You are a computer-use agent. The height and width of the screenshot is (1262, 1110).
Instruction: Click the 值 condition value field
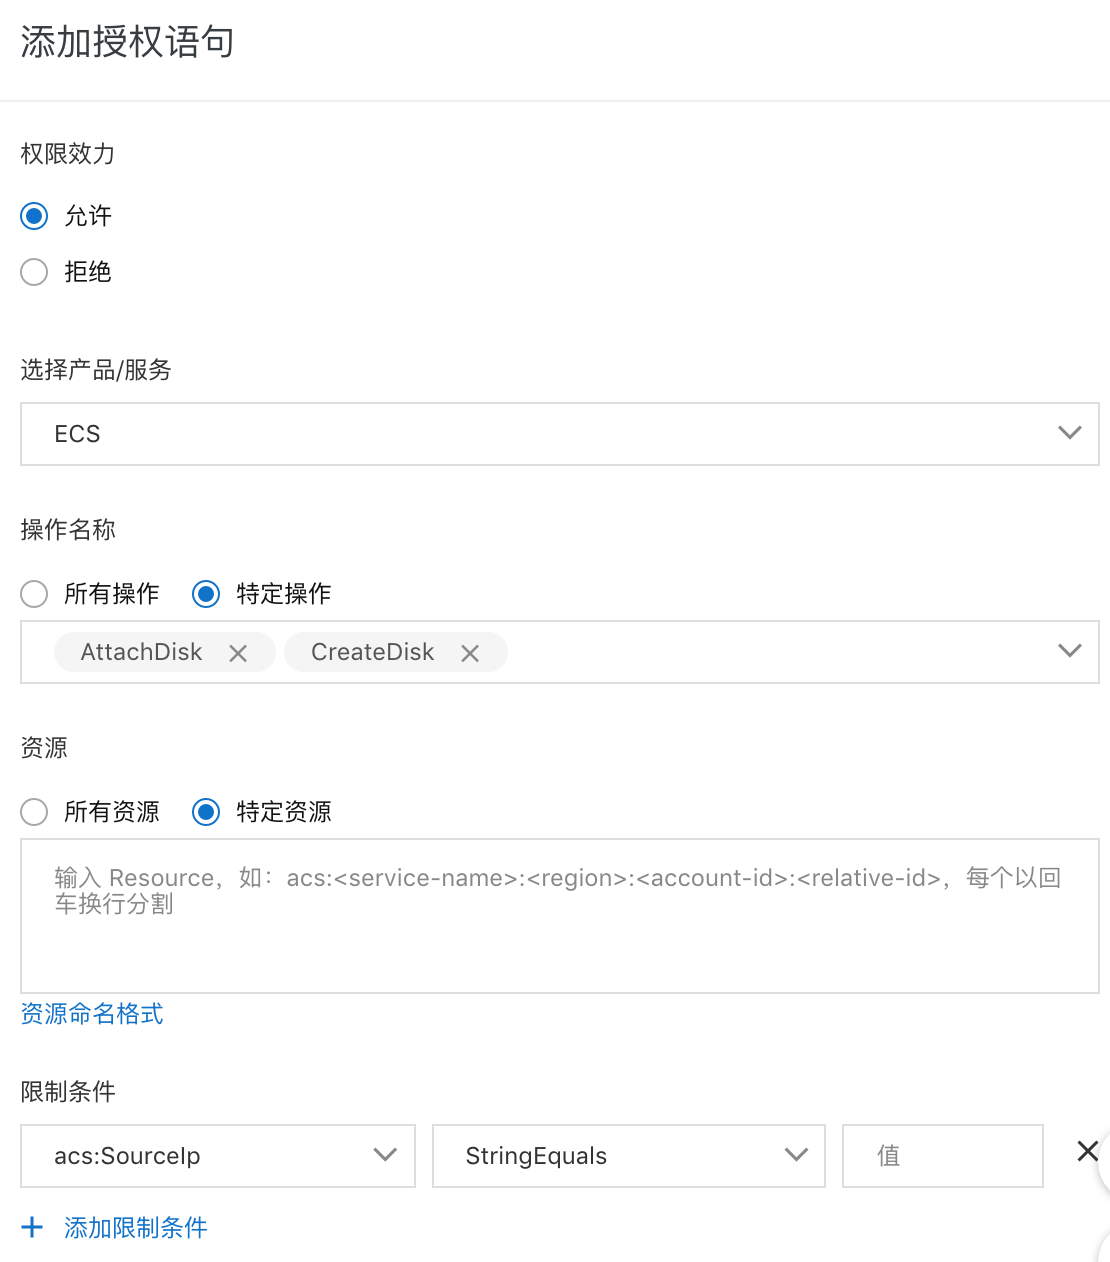[942, 1156]
